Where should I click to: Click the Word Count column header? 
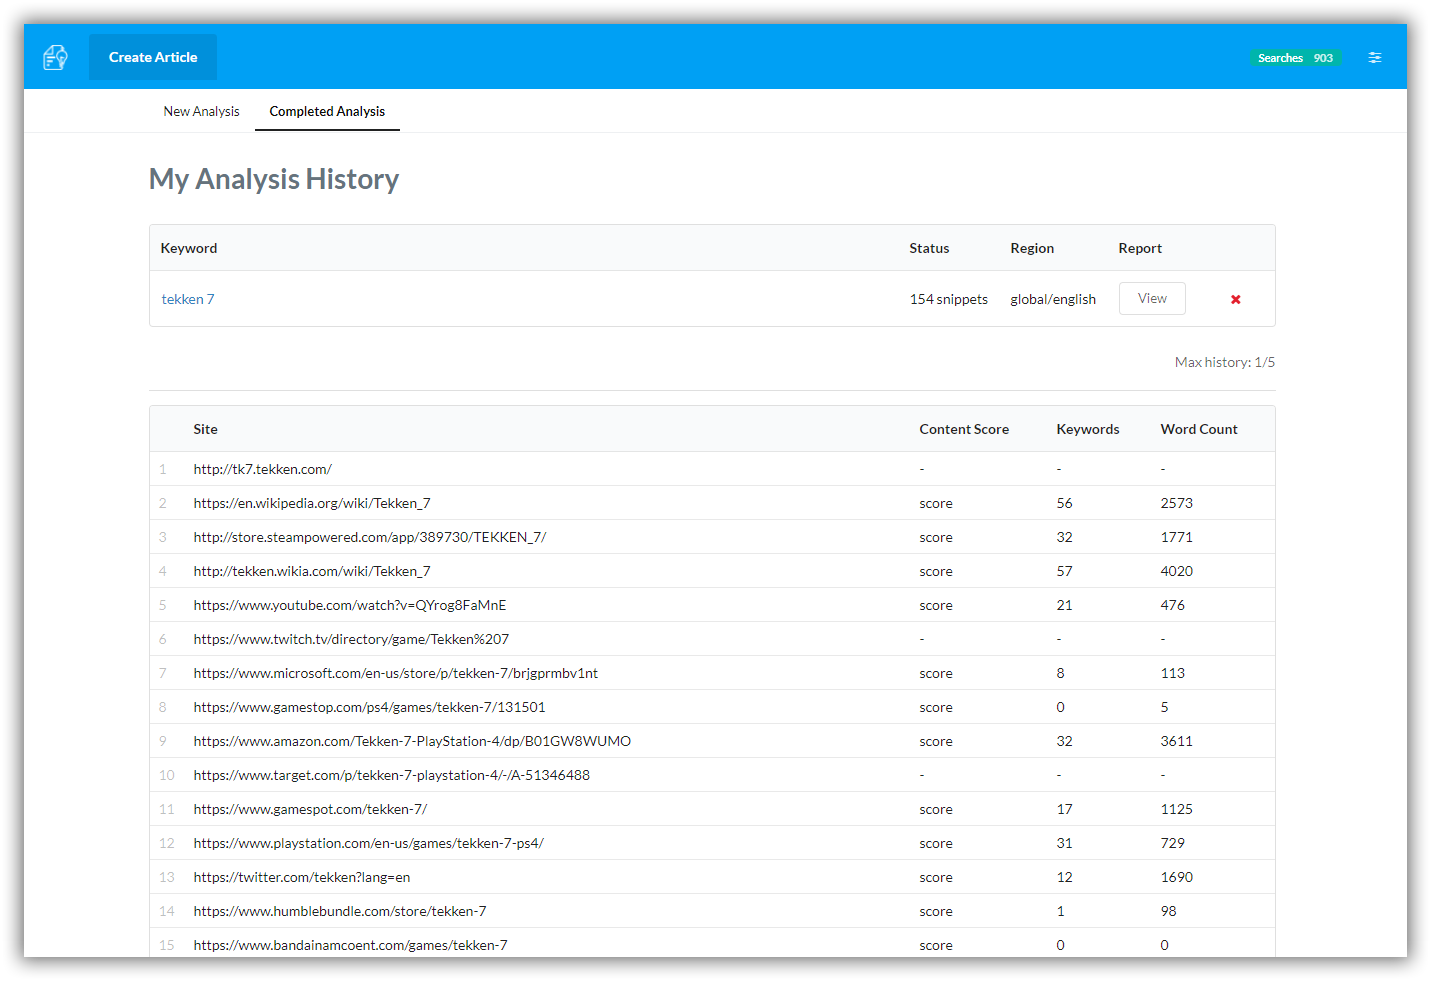tap(1199, 429)
